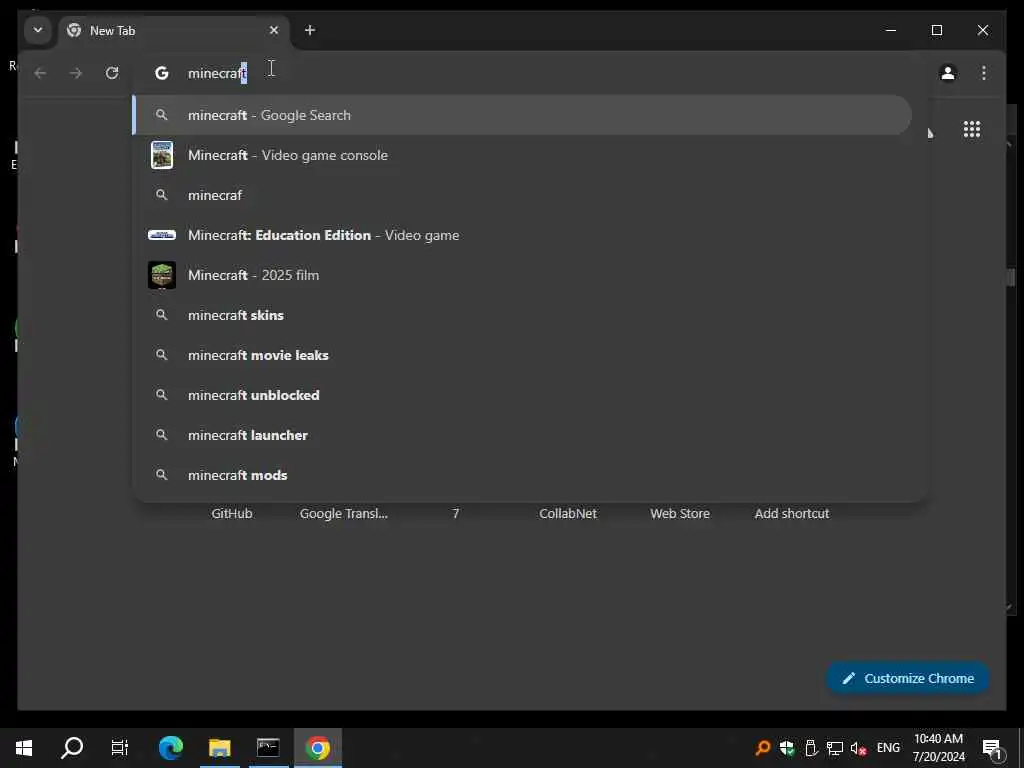
Task: Open a new tab with plus button
Action: [x=310, y=30]
